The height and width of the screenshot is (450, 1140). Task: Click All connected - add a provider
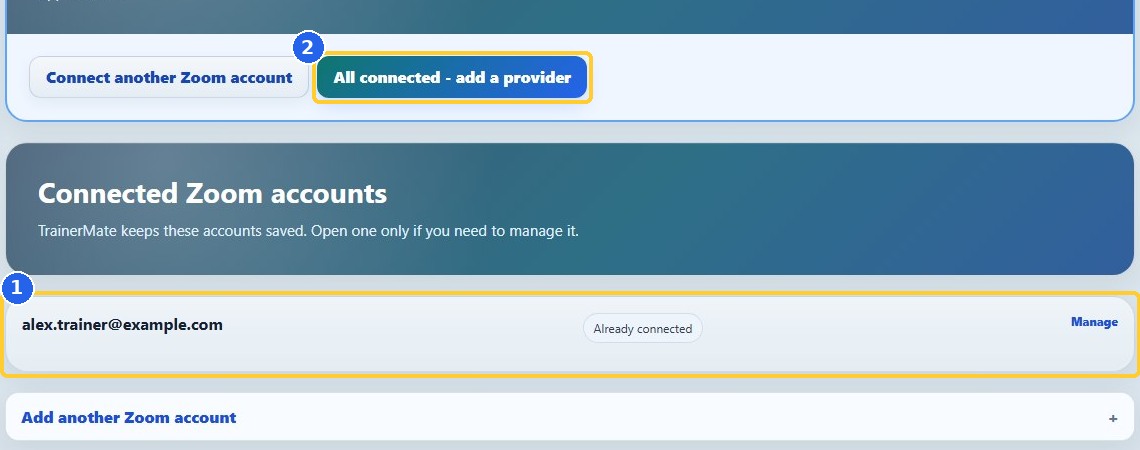451,77
